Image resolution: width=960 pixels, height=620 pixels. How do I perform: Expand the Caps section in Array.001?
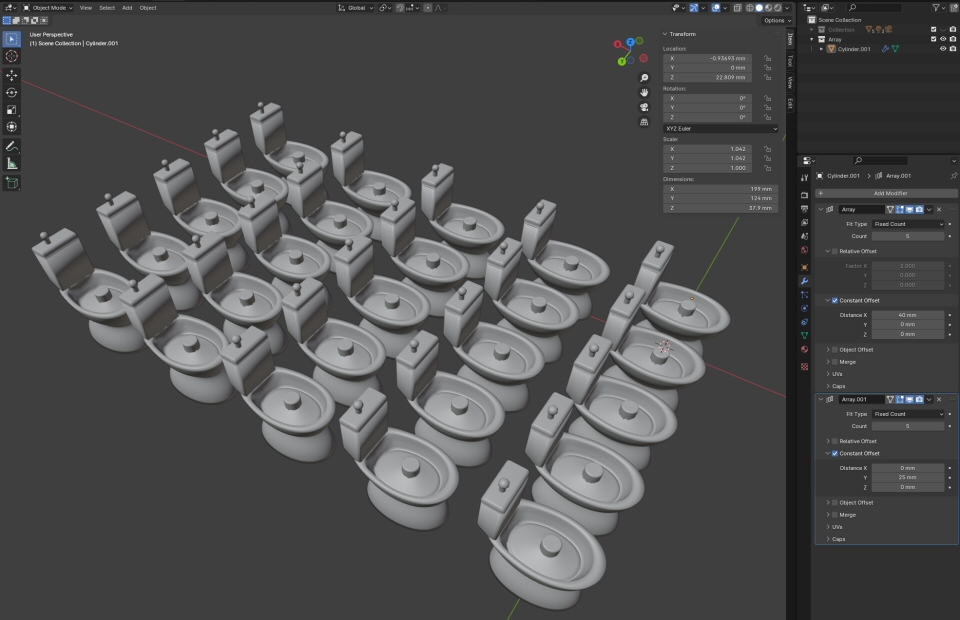839,539
